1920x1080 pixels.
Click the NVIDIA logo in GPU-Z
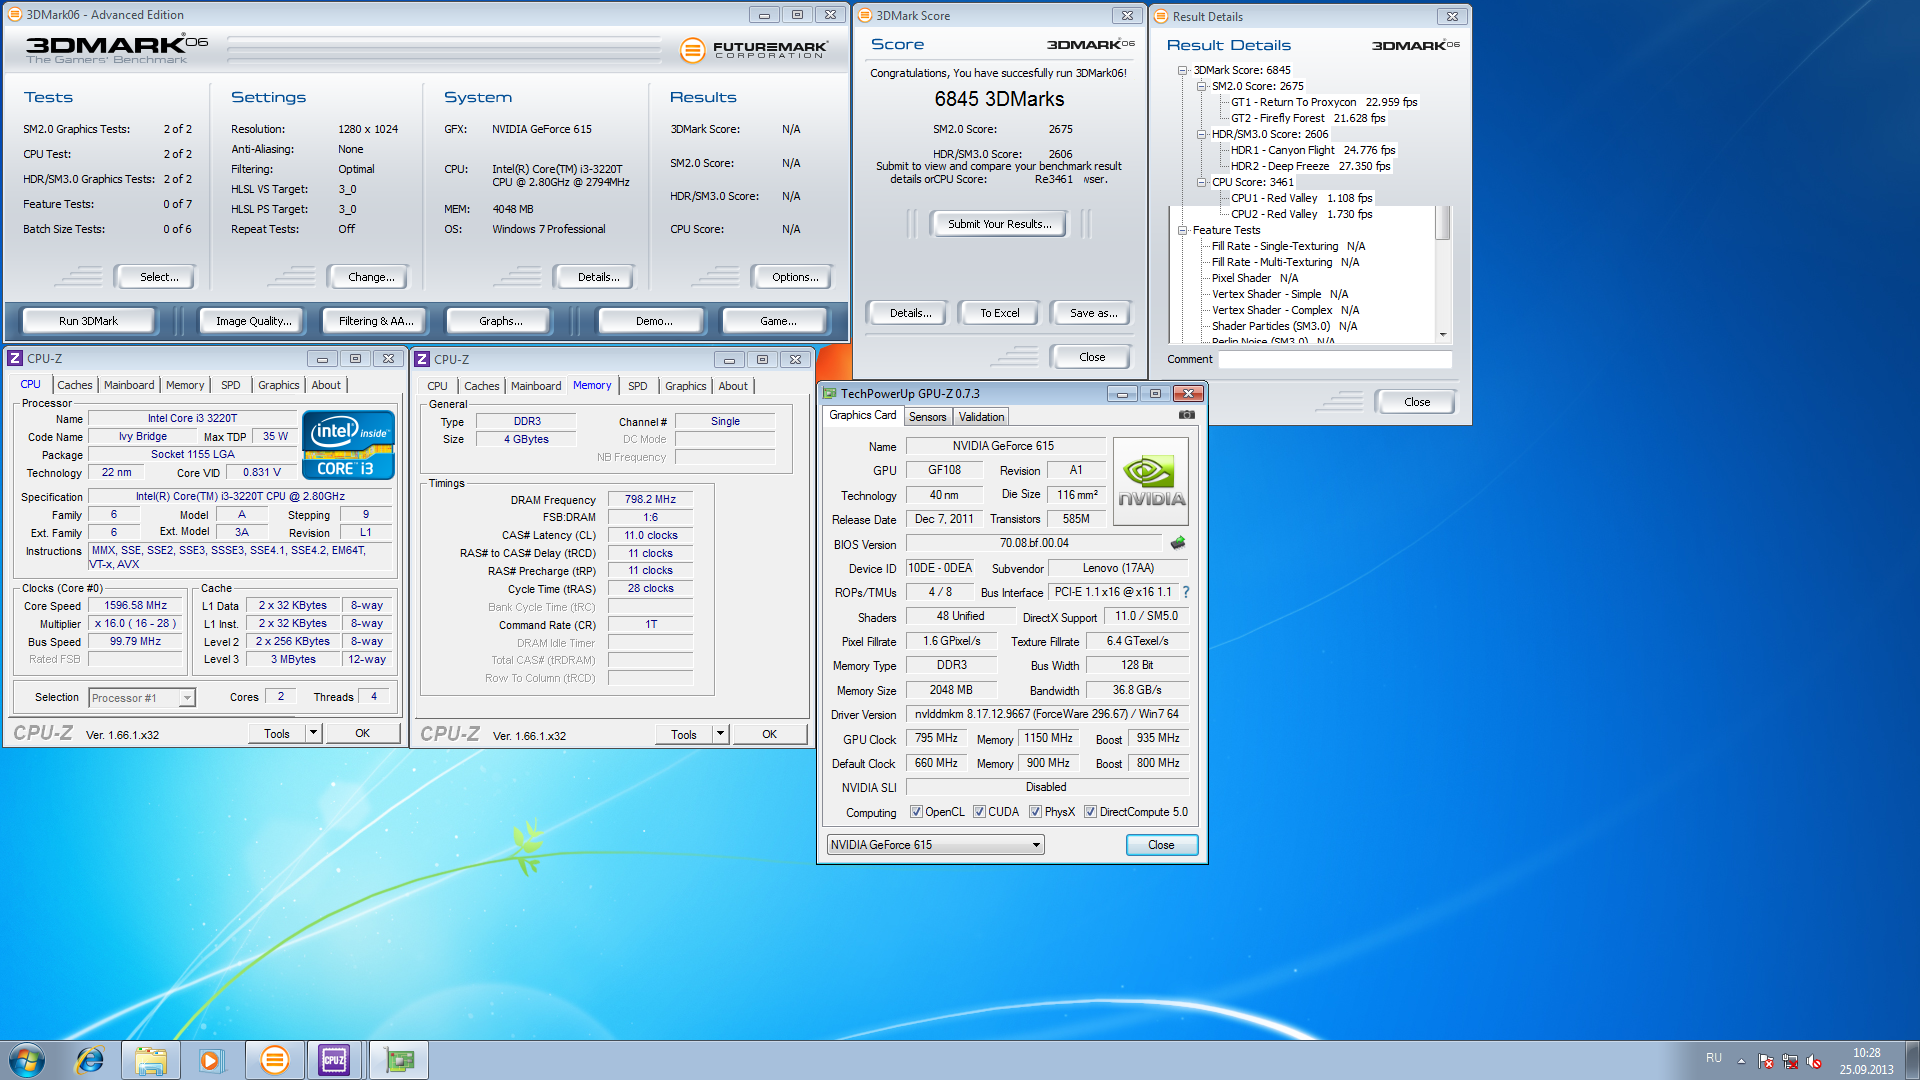point(1151,481)
